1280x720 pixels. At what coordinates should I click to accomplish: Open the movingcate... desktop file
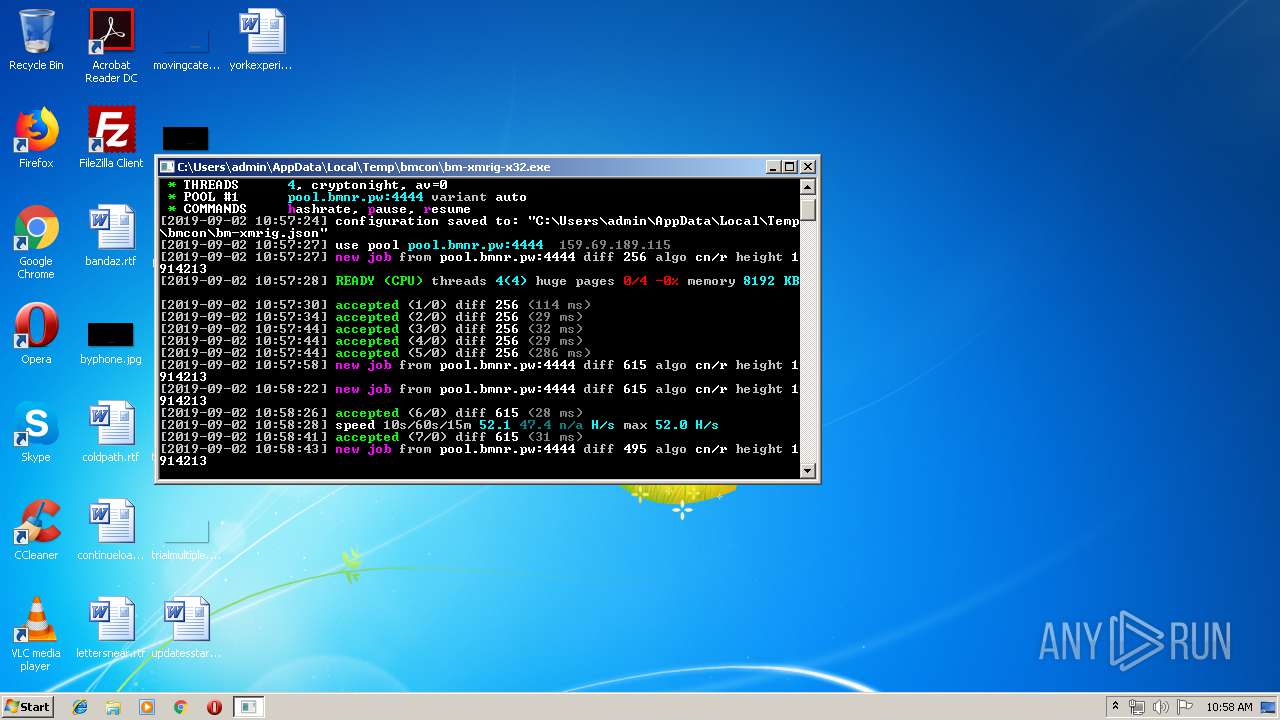pos(186,46)
